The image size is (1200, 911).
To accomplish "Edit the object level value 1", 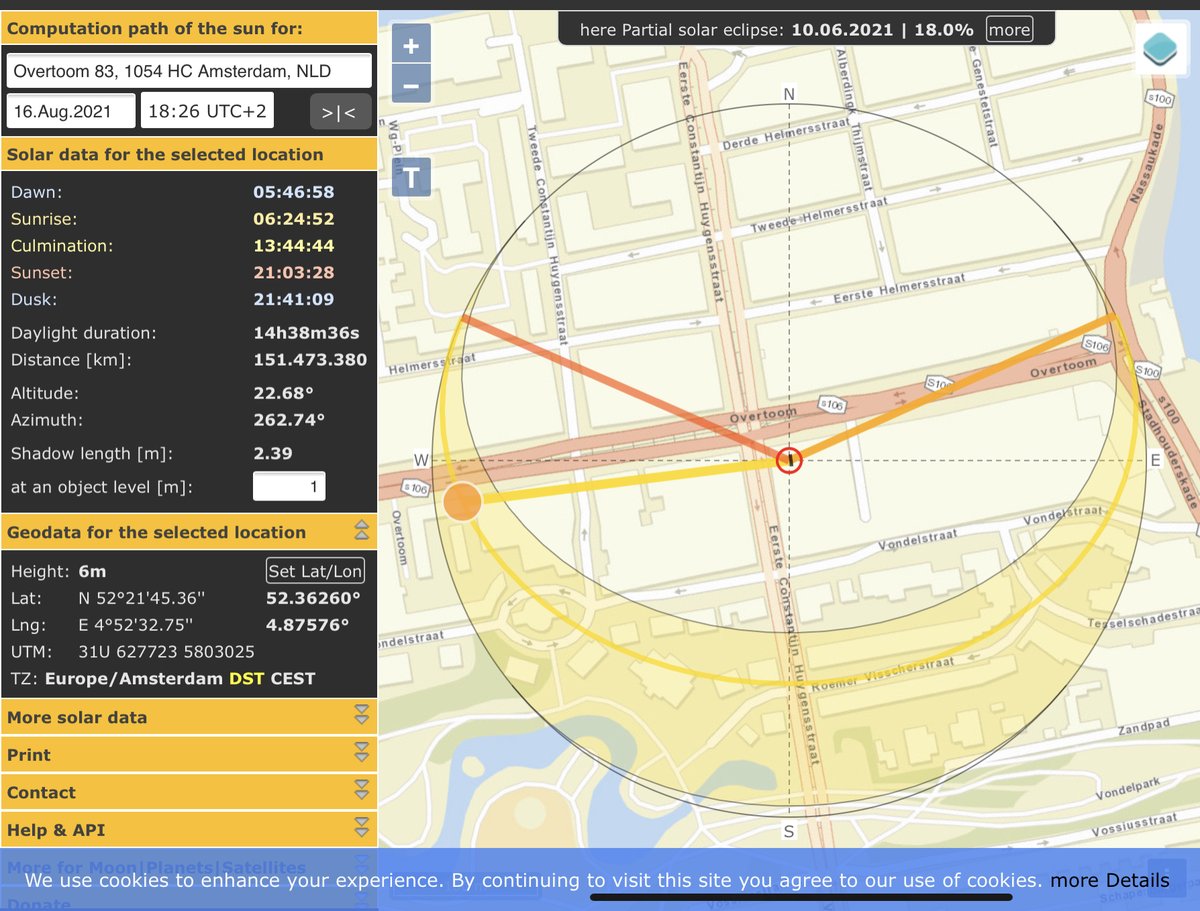I will (x=289, y=487).
